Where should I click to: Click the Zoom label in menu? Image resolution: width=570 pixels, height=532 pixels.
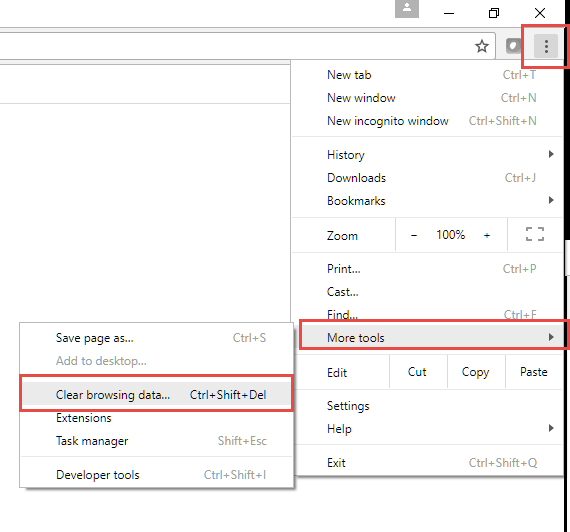(x=342, y=236)
